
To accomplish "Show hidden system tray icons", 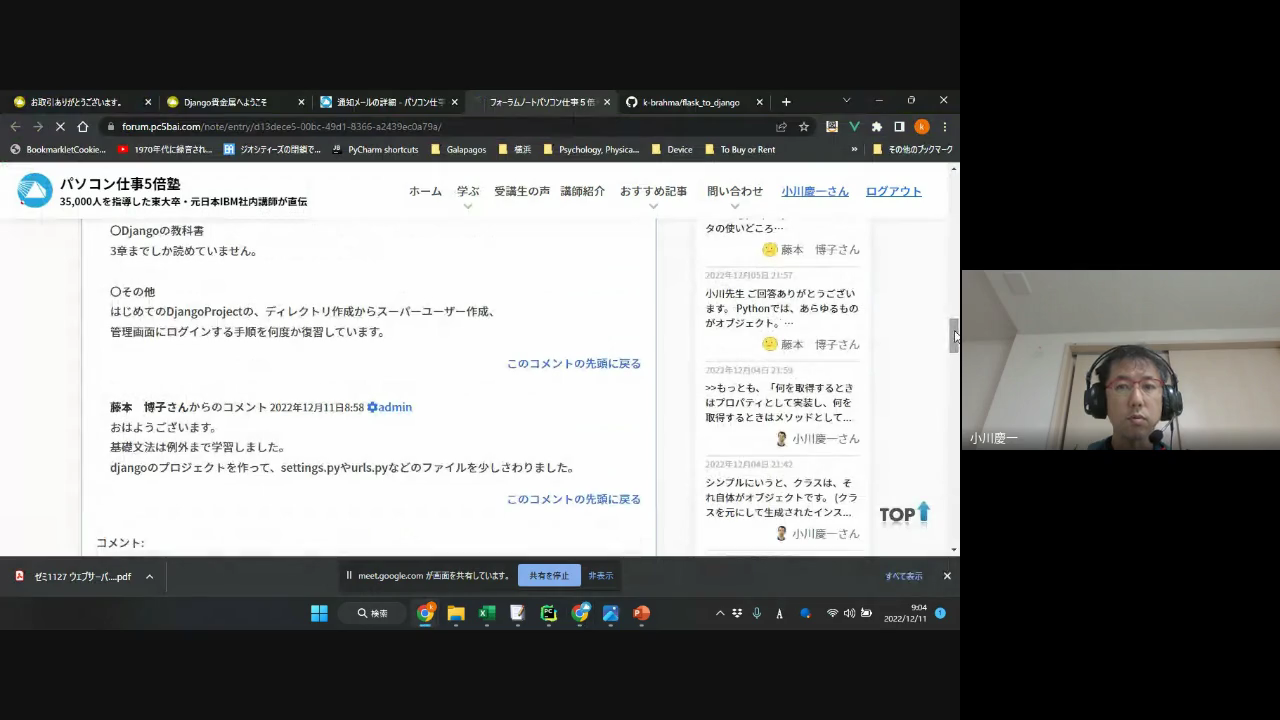I will (719, 613).
